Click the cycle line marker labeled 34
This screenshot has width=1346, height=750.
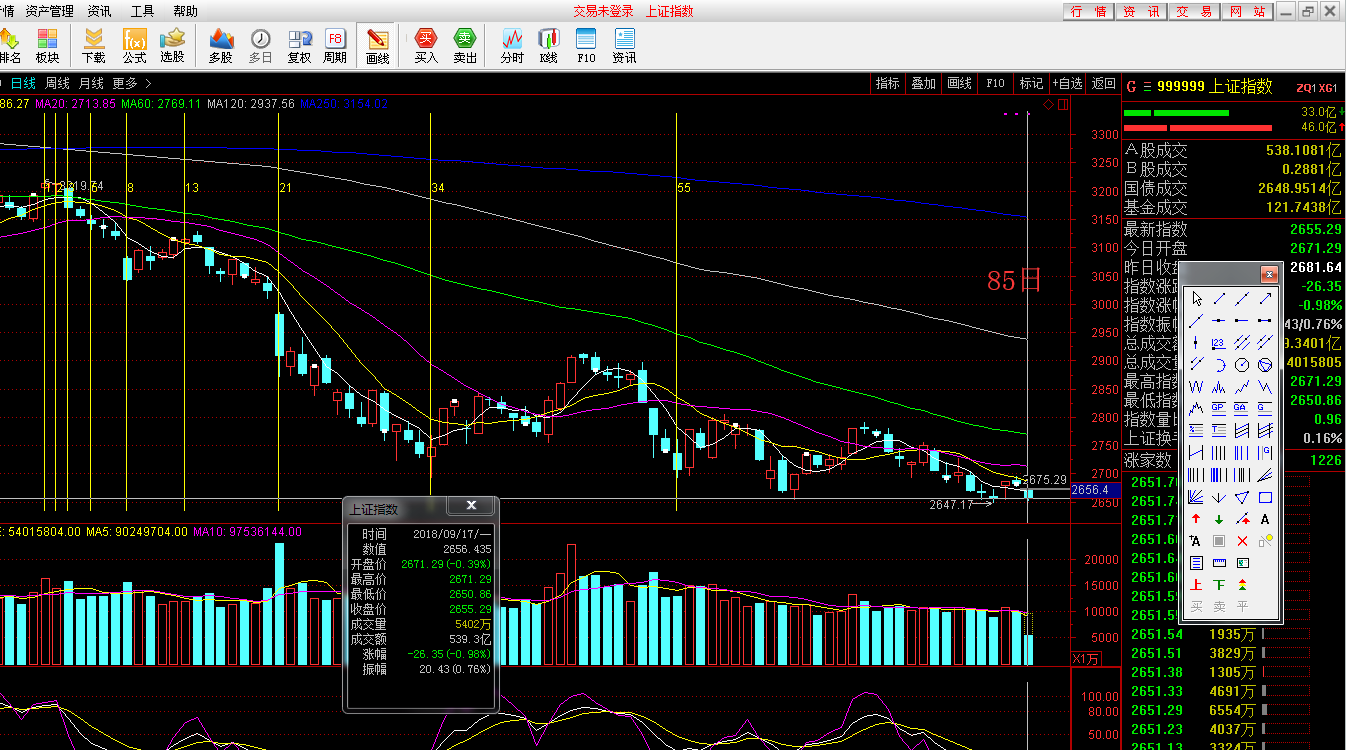[437, 188]
